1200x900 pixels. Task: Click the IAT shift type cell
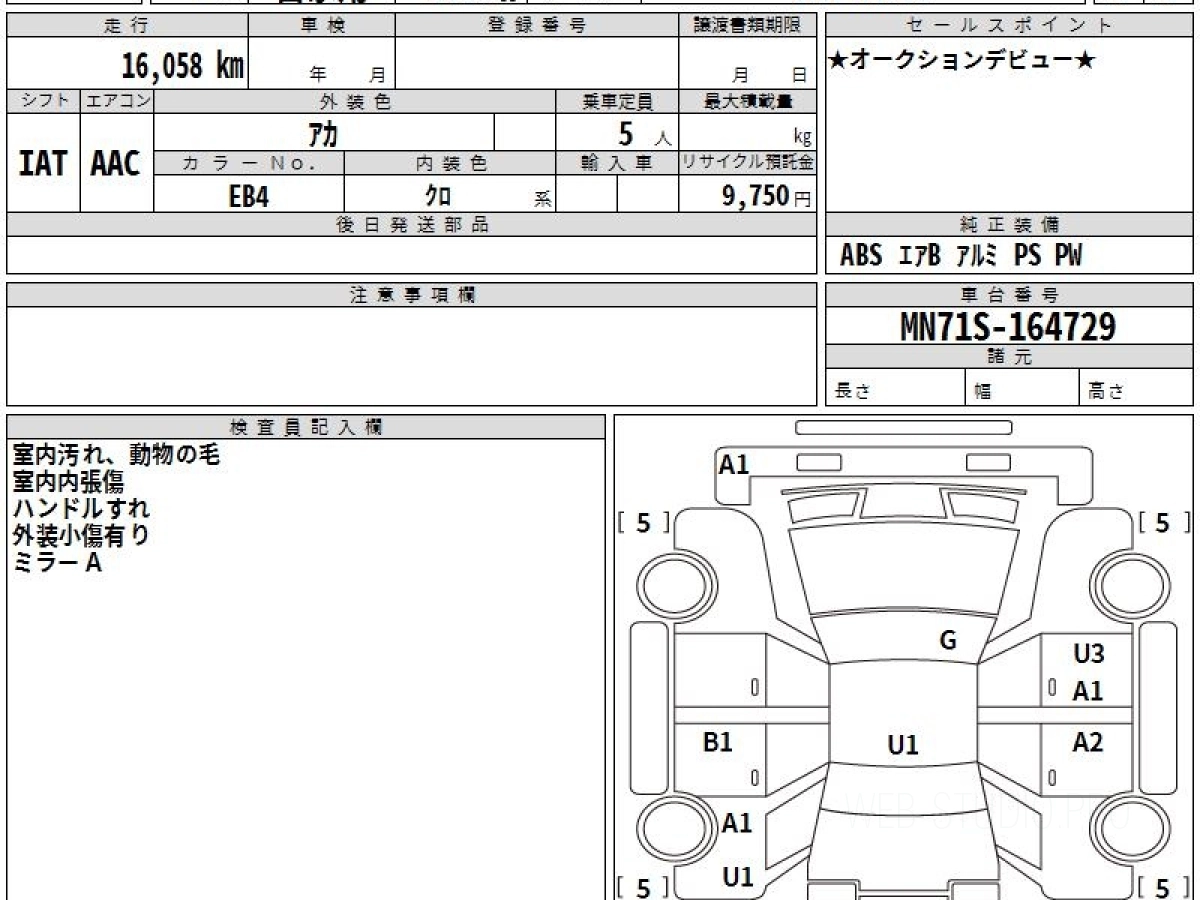(43, 164)
